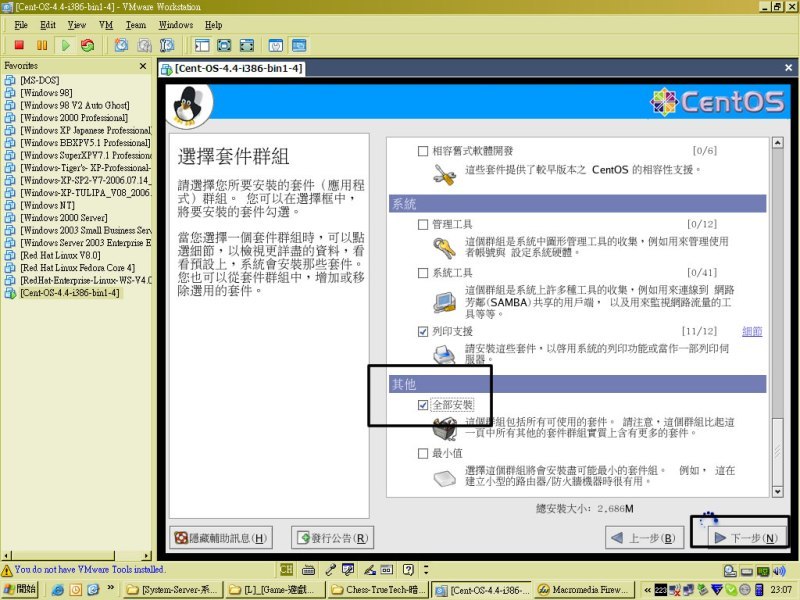
Task: Click the green chat icon in system tray
Action: (731, 590)
